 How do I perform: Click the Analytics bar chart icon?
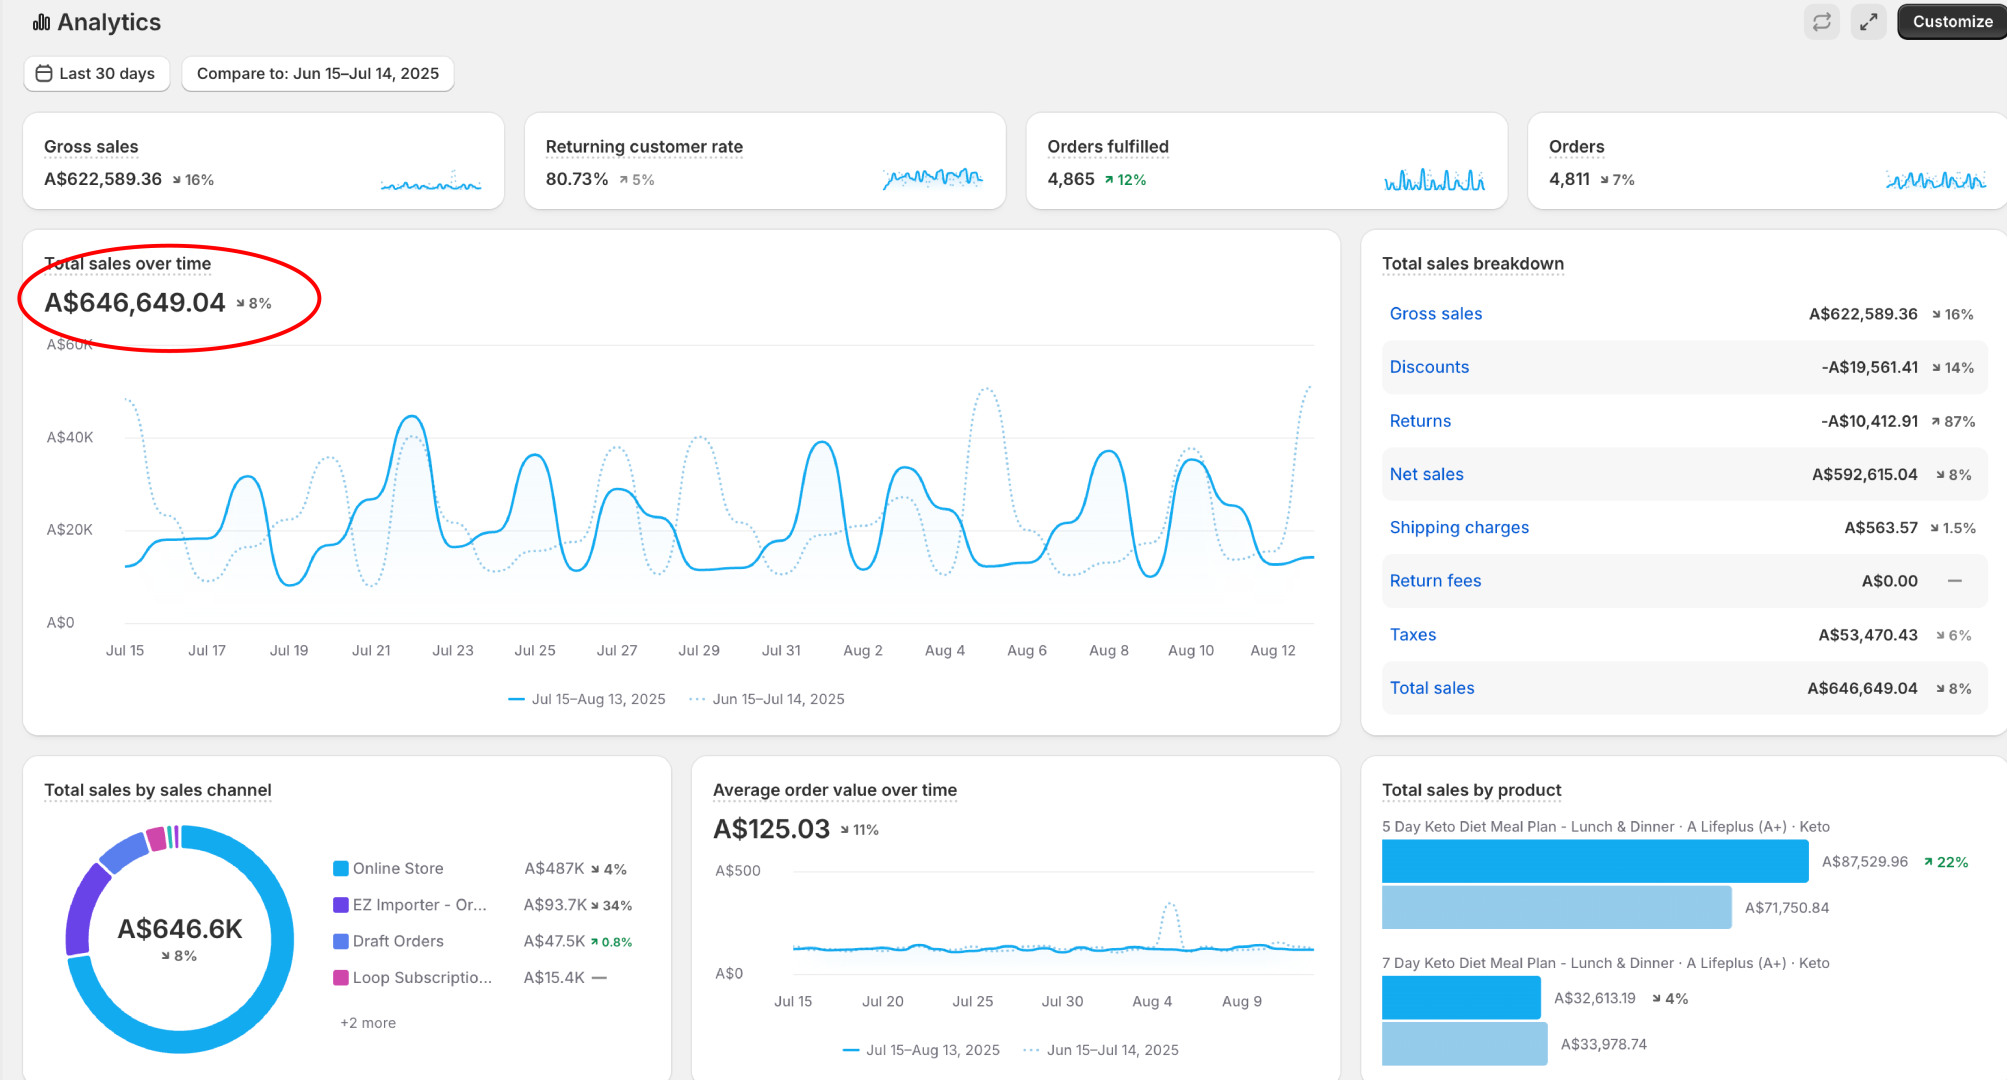point(41,22)
